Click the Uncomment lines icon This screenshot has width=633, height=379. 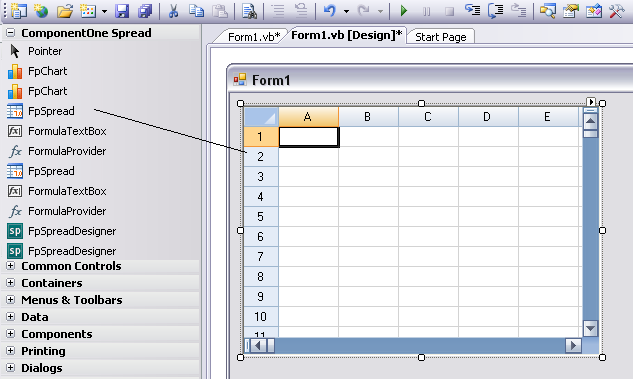pyautogui.click(x=301, y=11)
